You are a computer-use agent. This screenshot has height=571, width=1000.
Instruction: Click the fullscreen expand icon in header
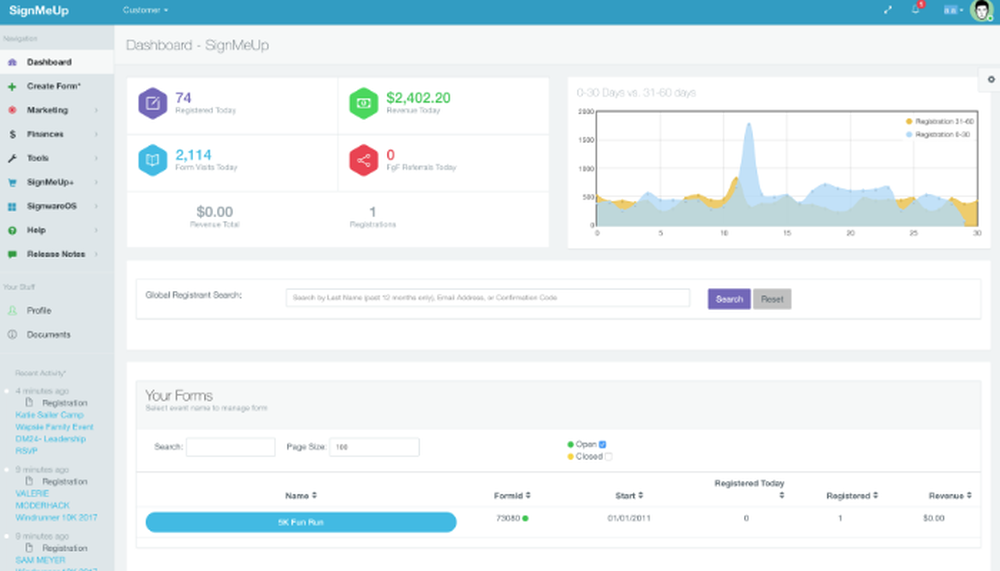click(888, 10)
